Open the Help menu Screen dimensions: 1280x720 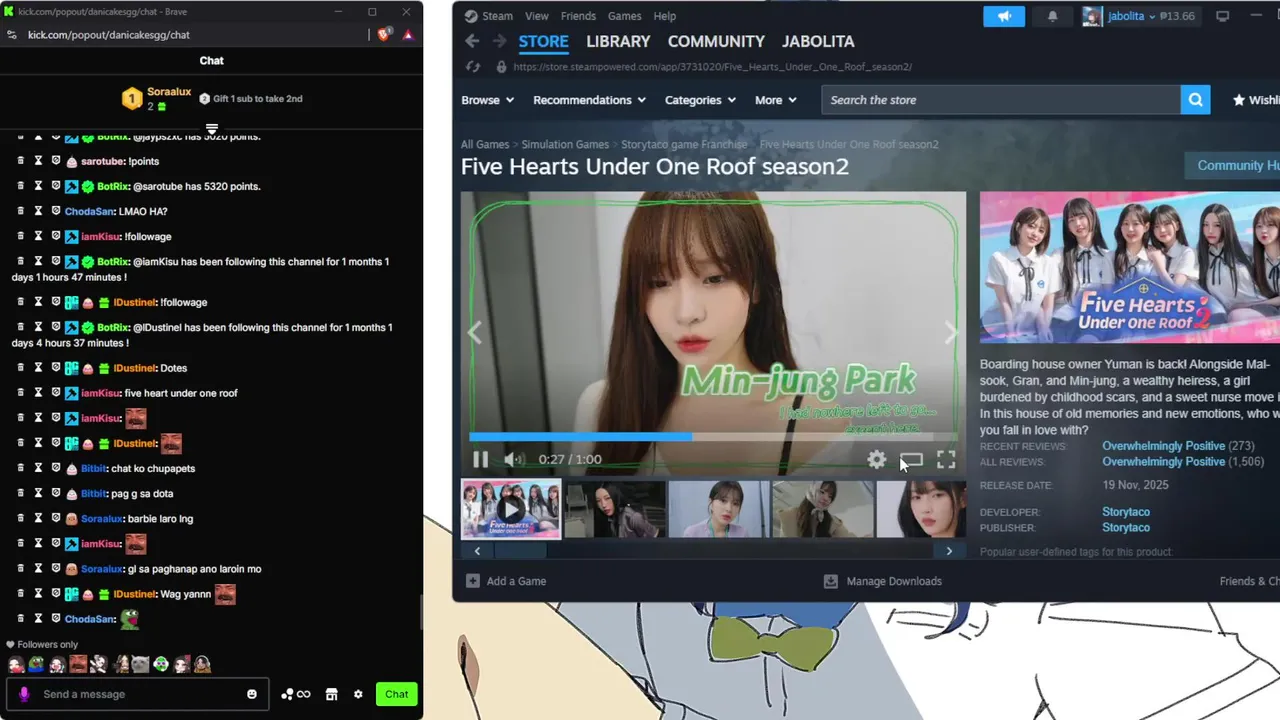[x=665, y=16]
